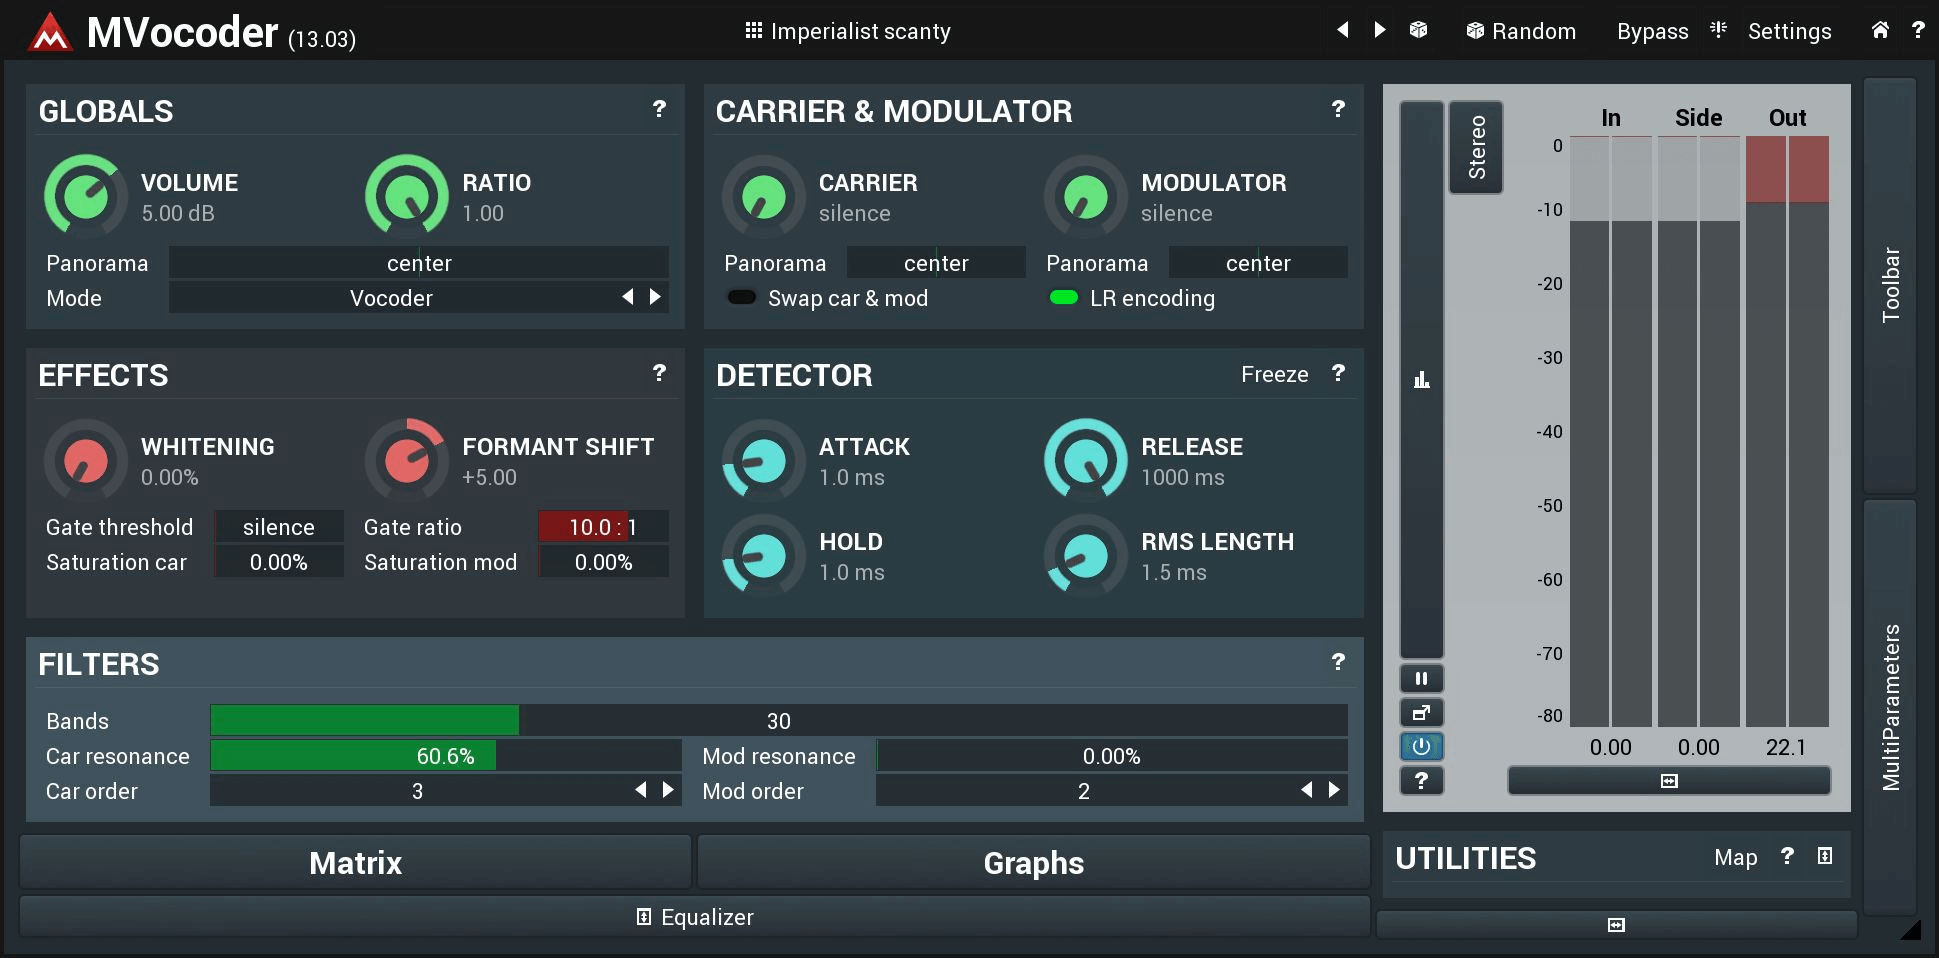1939x958 pixels.
Task: Open the Equalizer panel
Action: coord(695,917)
